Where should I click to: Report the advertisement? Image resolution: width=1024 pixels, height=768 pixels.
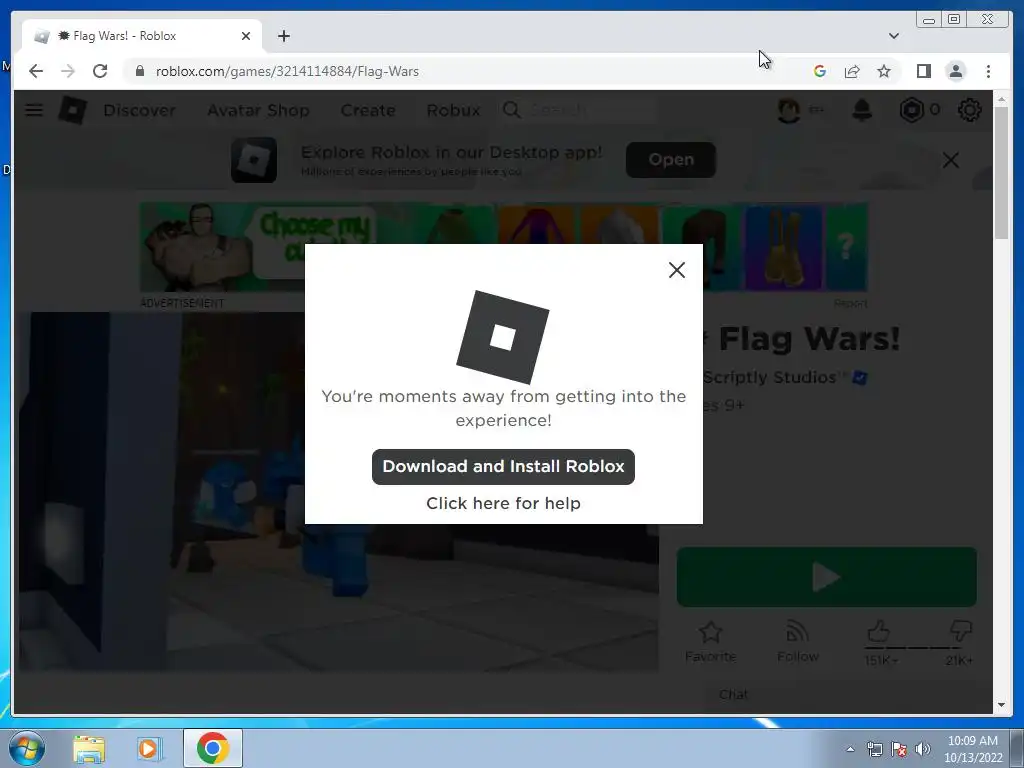850,303
